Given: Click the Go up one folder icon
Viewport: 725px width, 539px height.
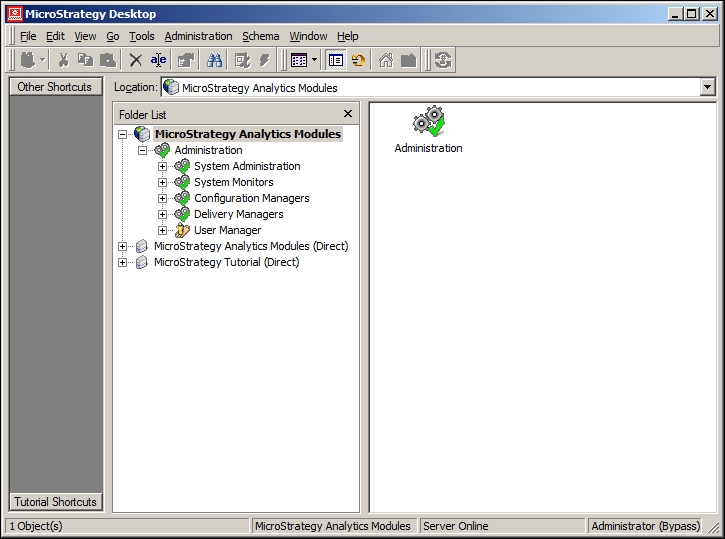Looking at the screenshot, I should (x=408, y=60).
